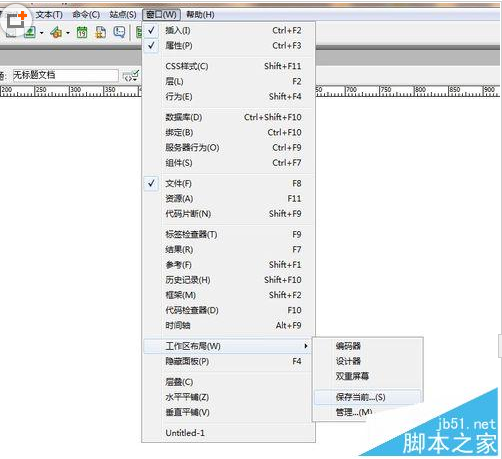Open the 帮助(H) menu
This screenshot has width=502, height=459.
coord(200,15)
